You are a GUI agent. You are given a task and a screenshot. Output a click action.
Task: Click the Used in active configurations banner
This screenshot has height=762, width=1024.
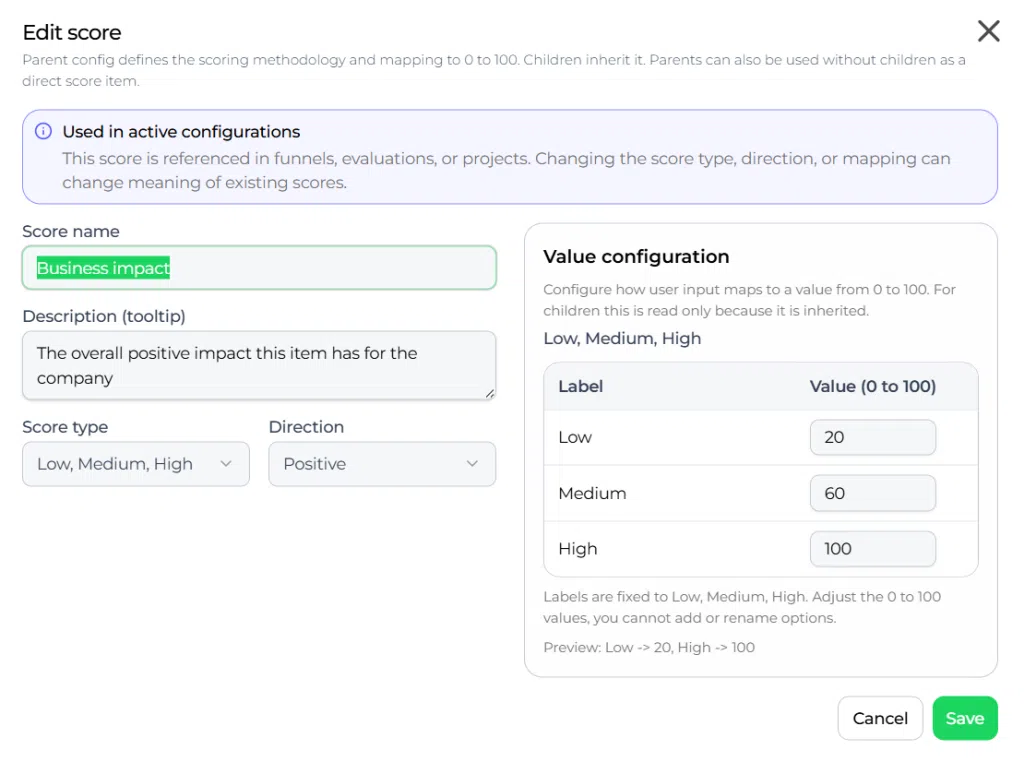(x=509, y=157)
